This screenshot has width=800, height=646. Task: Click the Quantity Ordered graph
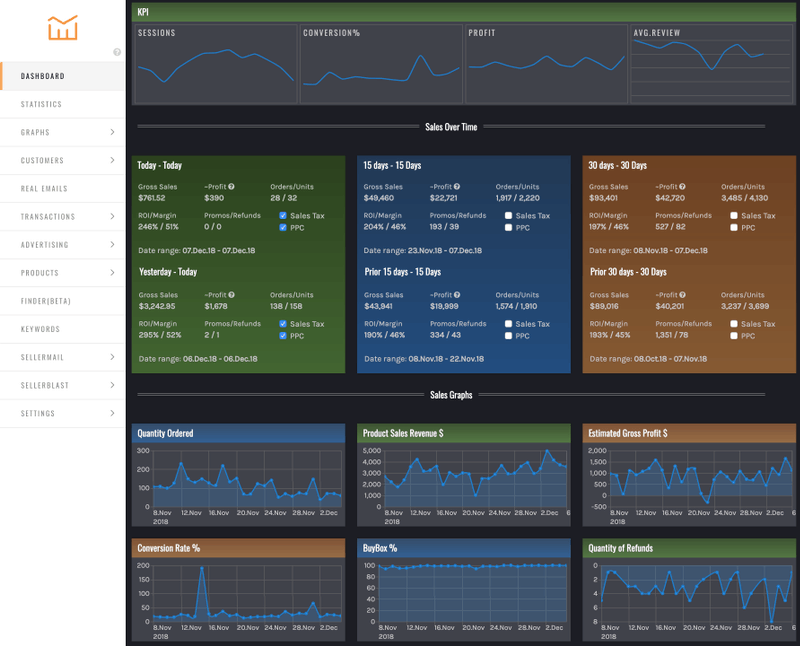pyautogui.click(x=238, y=480)
